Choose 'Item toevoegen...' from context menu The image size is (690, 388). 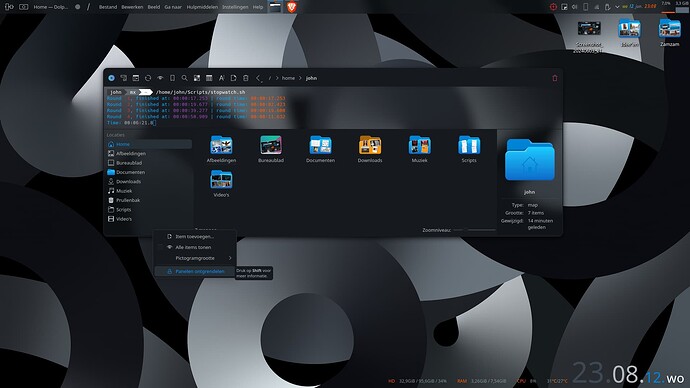[195, 236]
